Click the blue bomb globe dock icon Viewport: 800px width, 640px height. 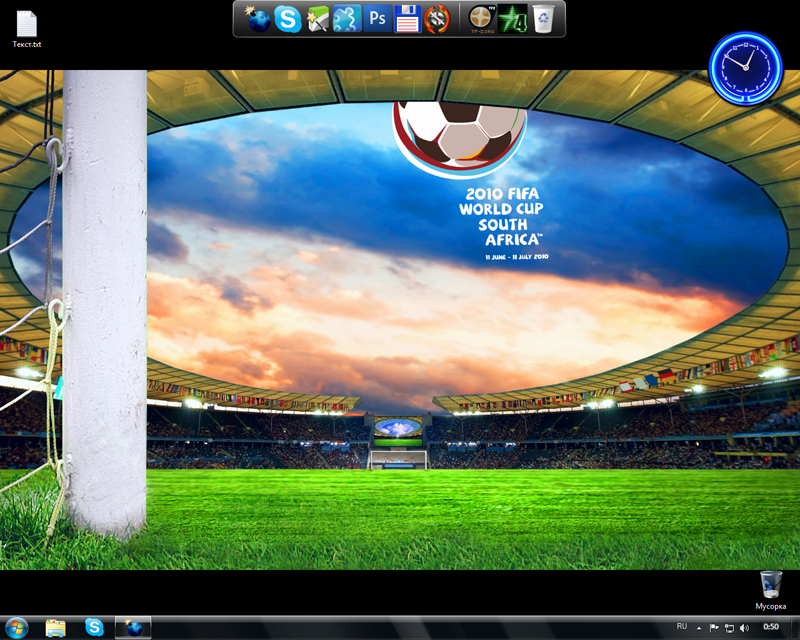(x=259, y=18)
